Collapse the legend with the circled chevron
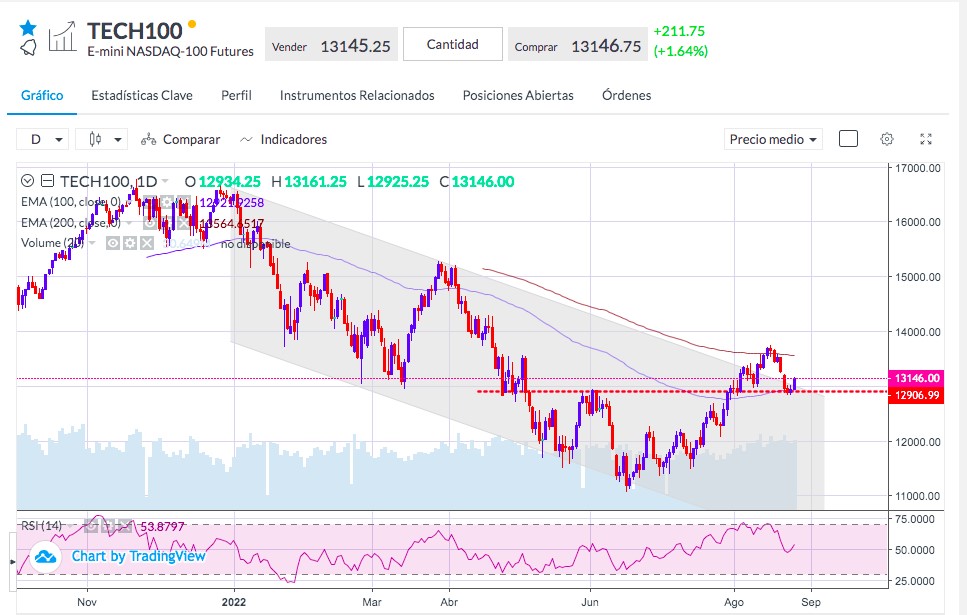The height and width of the screenshot is (615, 967). [27, 181]
